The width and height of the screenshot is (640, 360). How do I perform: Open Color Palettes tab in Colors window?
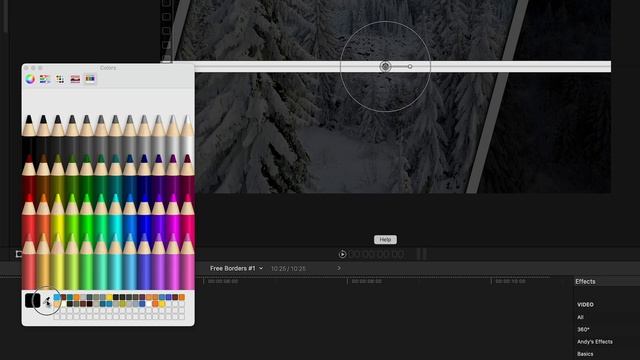[60, 79]
